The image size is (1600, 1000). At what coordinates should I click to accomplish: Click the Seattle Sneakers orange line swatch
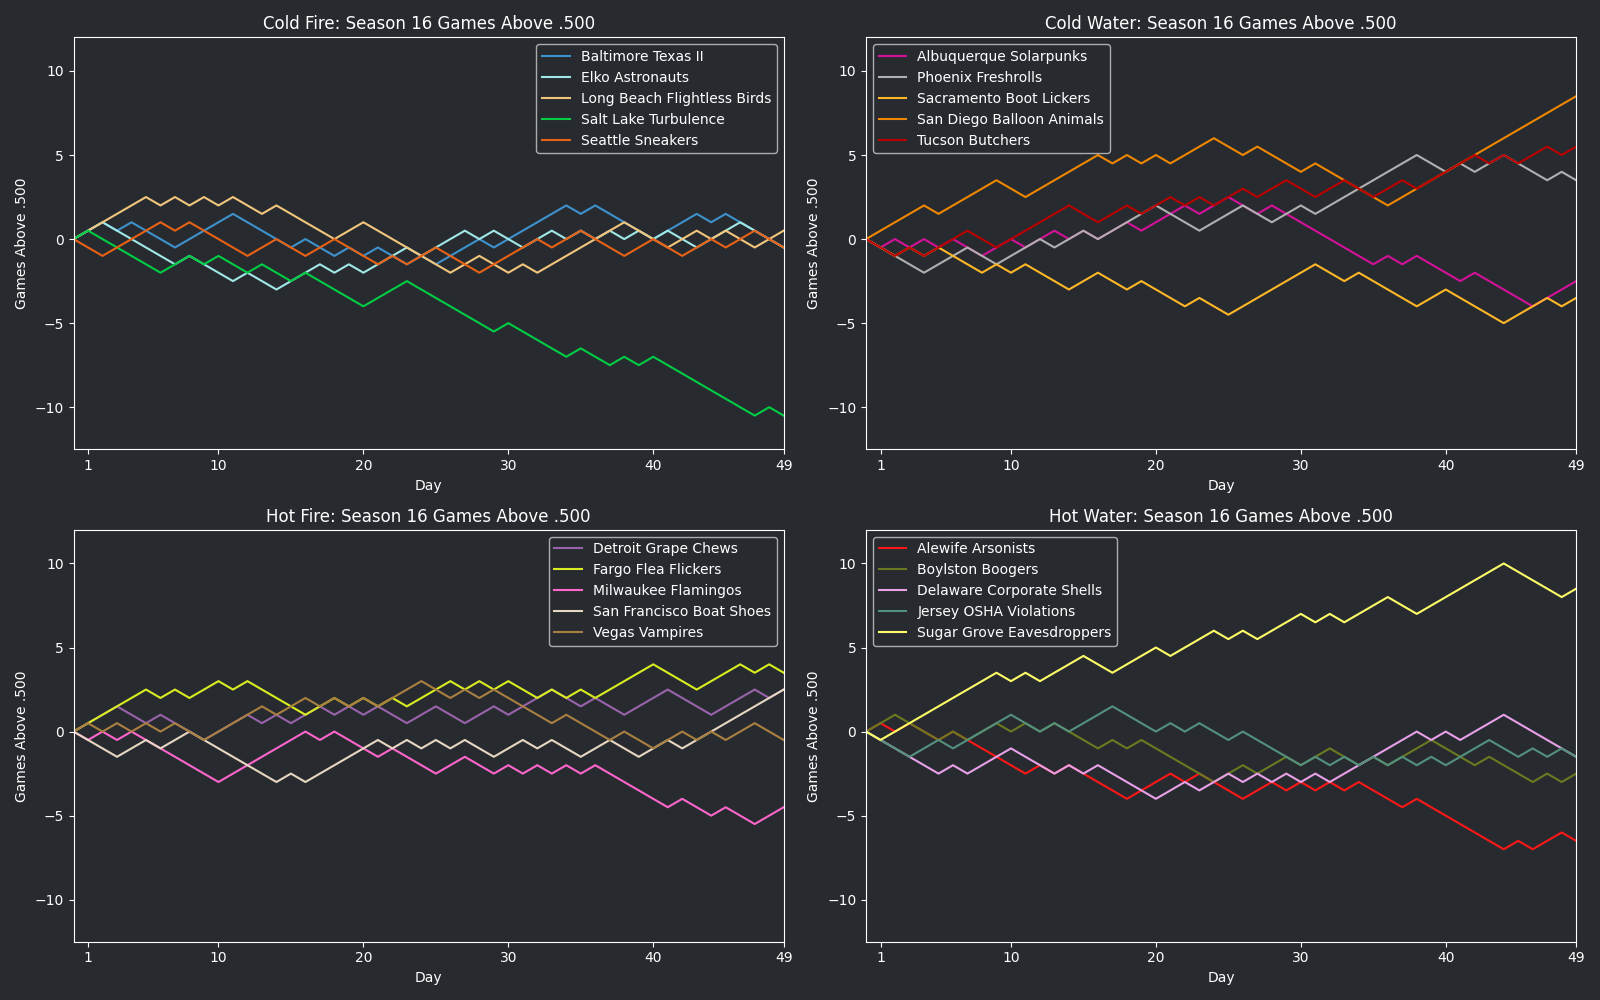[x=557, y=140]
